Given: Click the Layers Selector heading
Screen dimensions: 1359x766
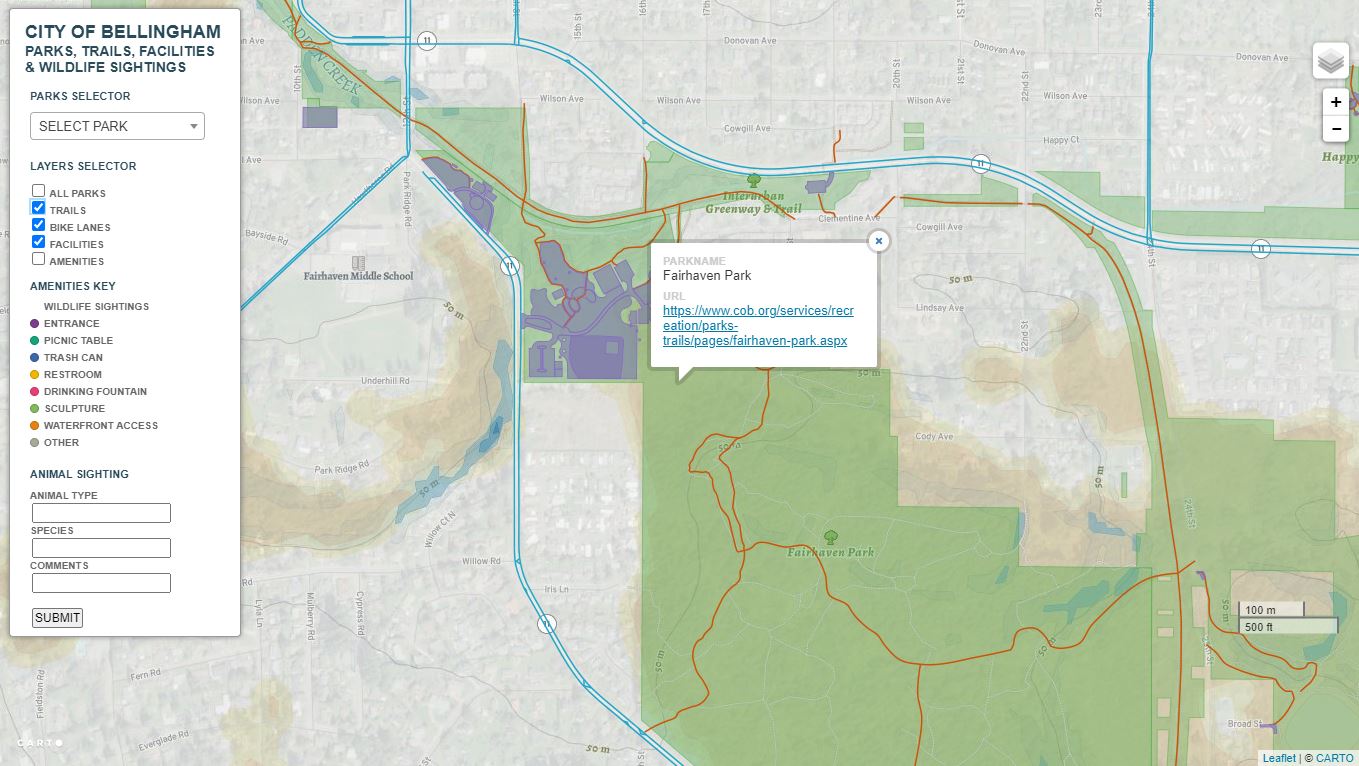Looking at the screenshot, I should (x=83, y=167).
